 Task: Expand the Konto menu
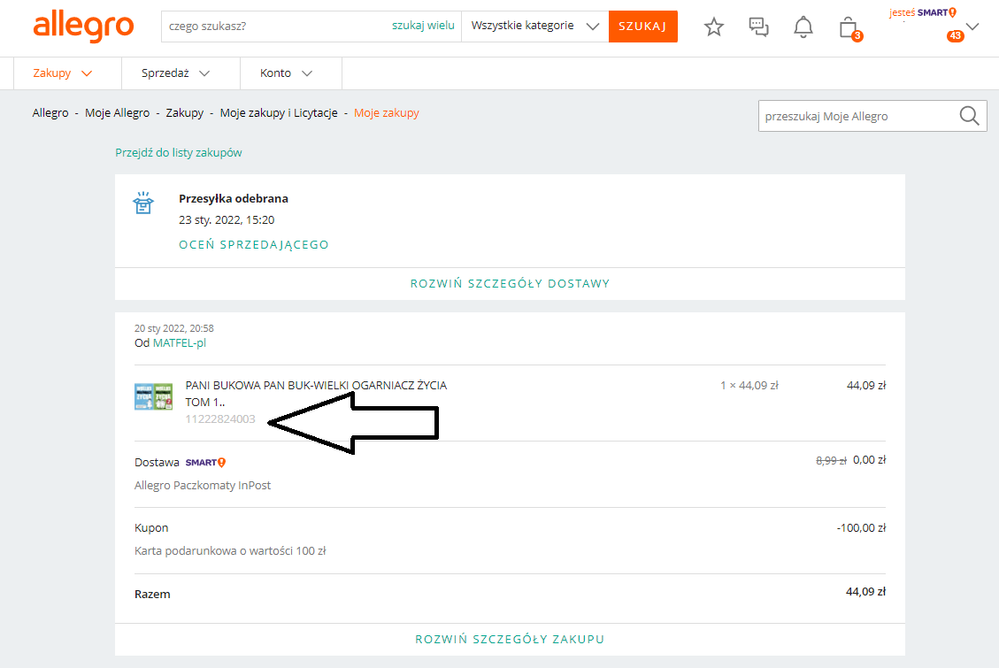286,73
